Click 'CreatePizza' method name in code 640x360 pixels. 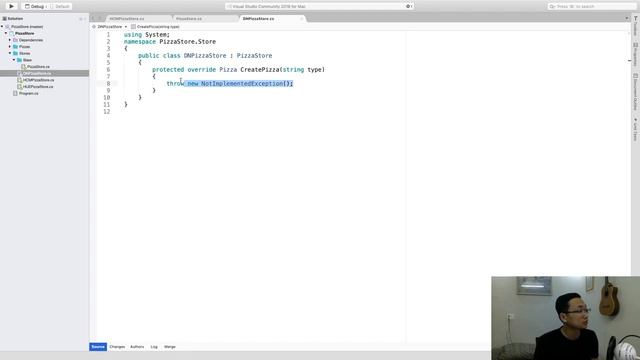coord(260,70)
